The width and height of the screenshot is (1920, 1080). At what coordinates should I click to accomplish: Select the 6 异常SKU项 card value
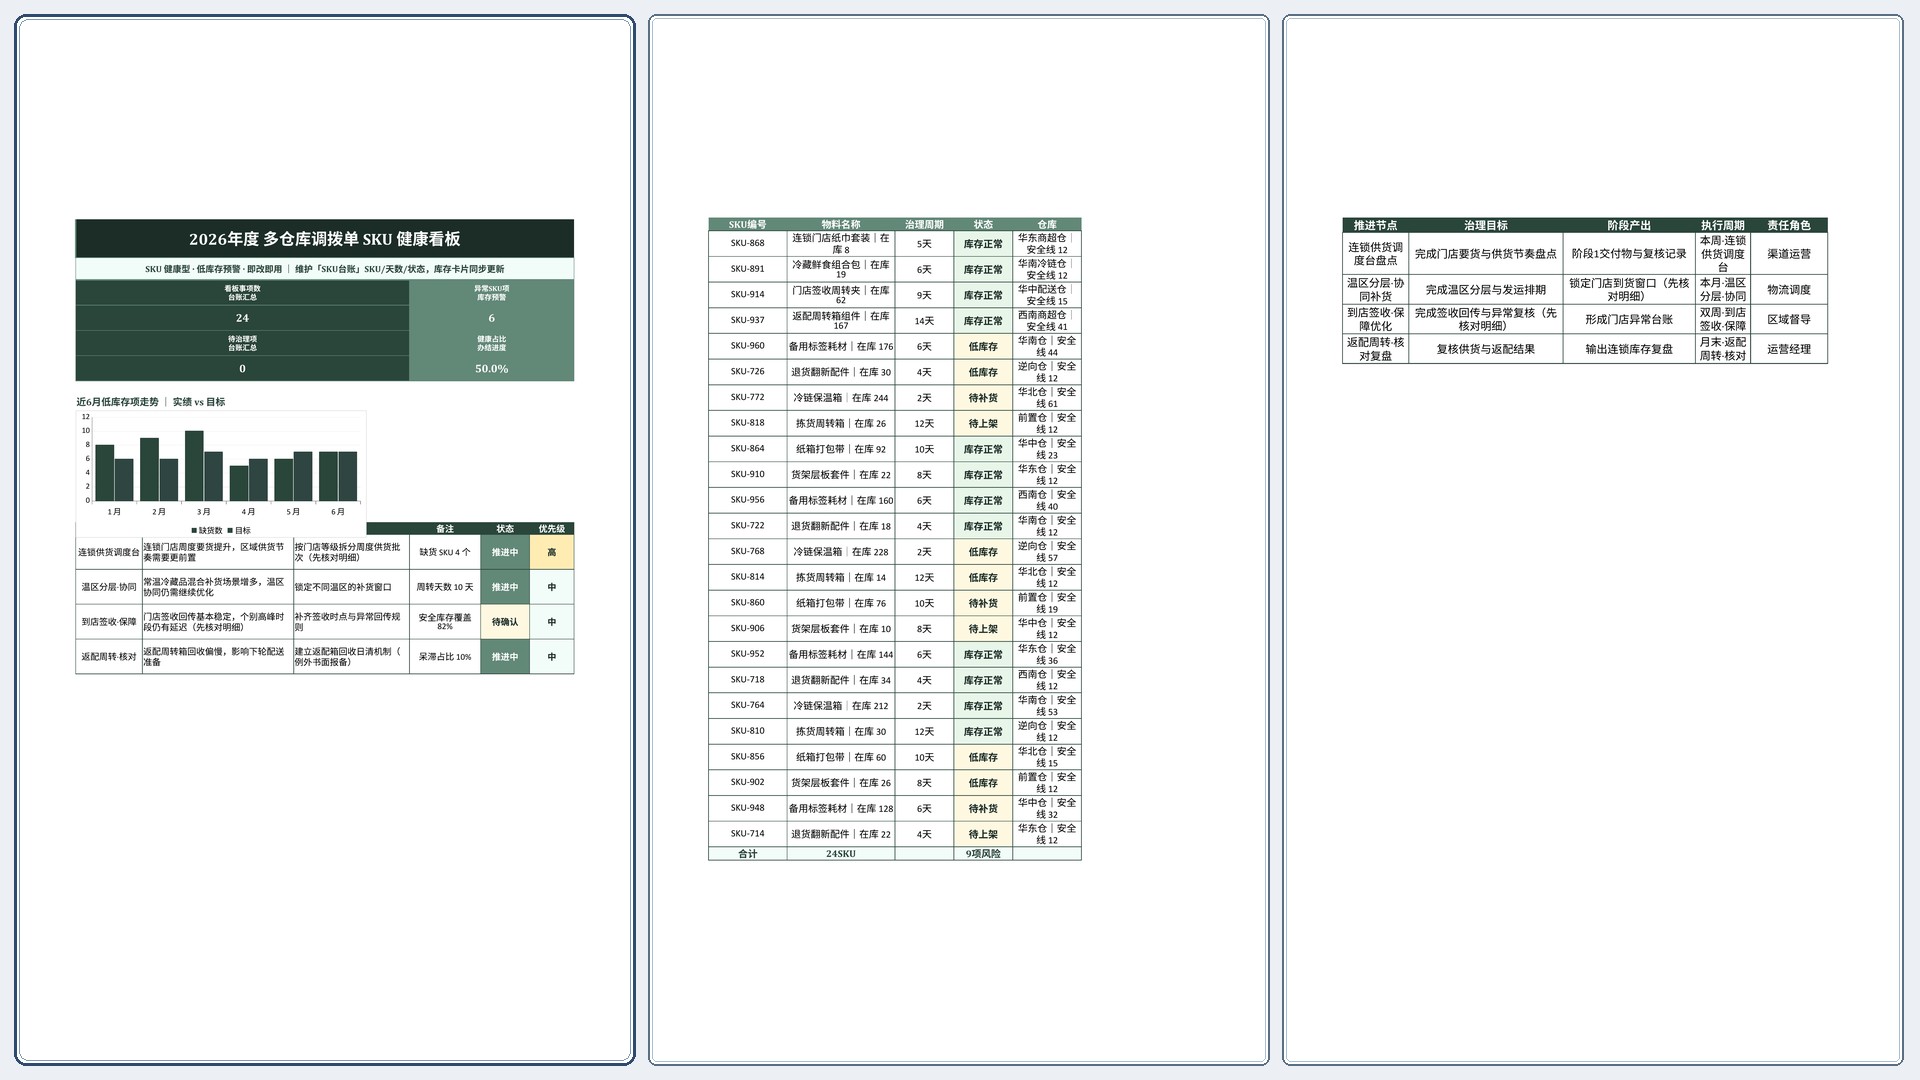pyautogui.click(x=491, y=318)
